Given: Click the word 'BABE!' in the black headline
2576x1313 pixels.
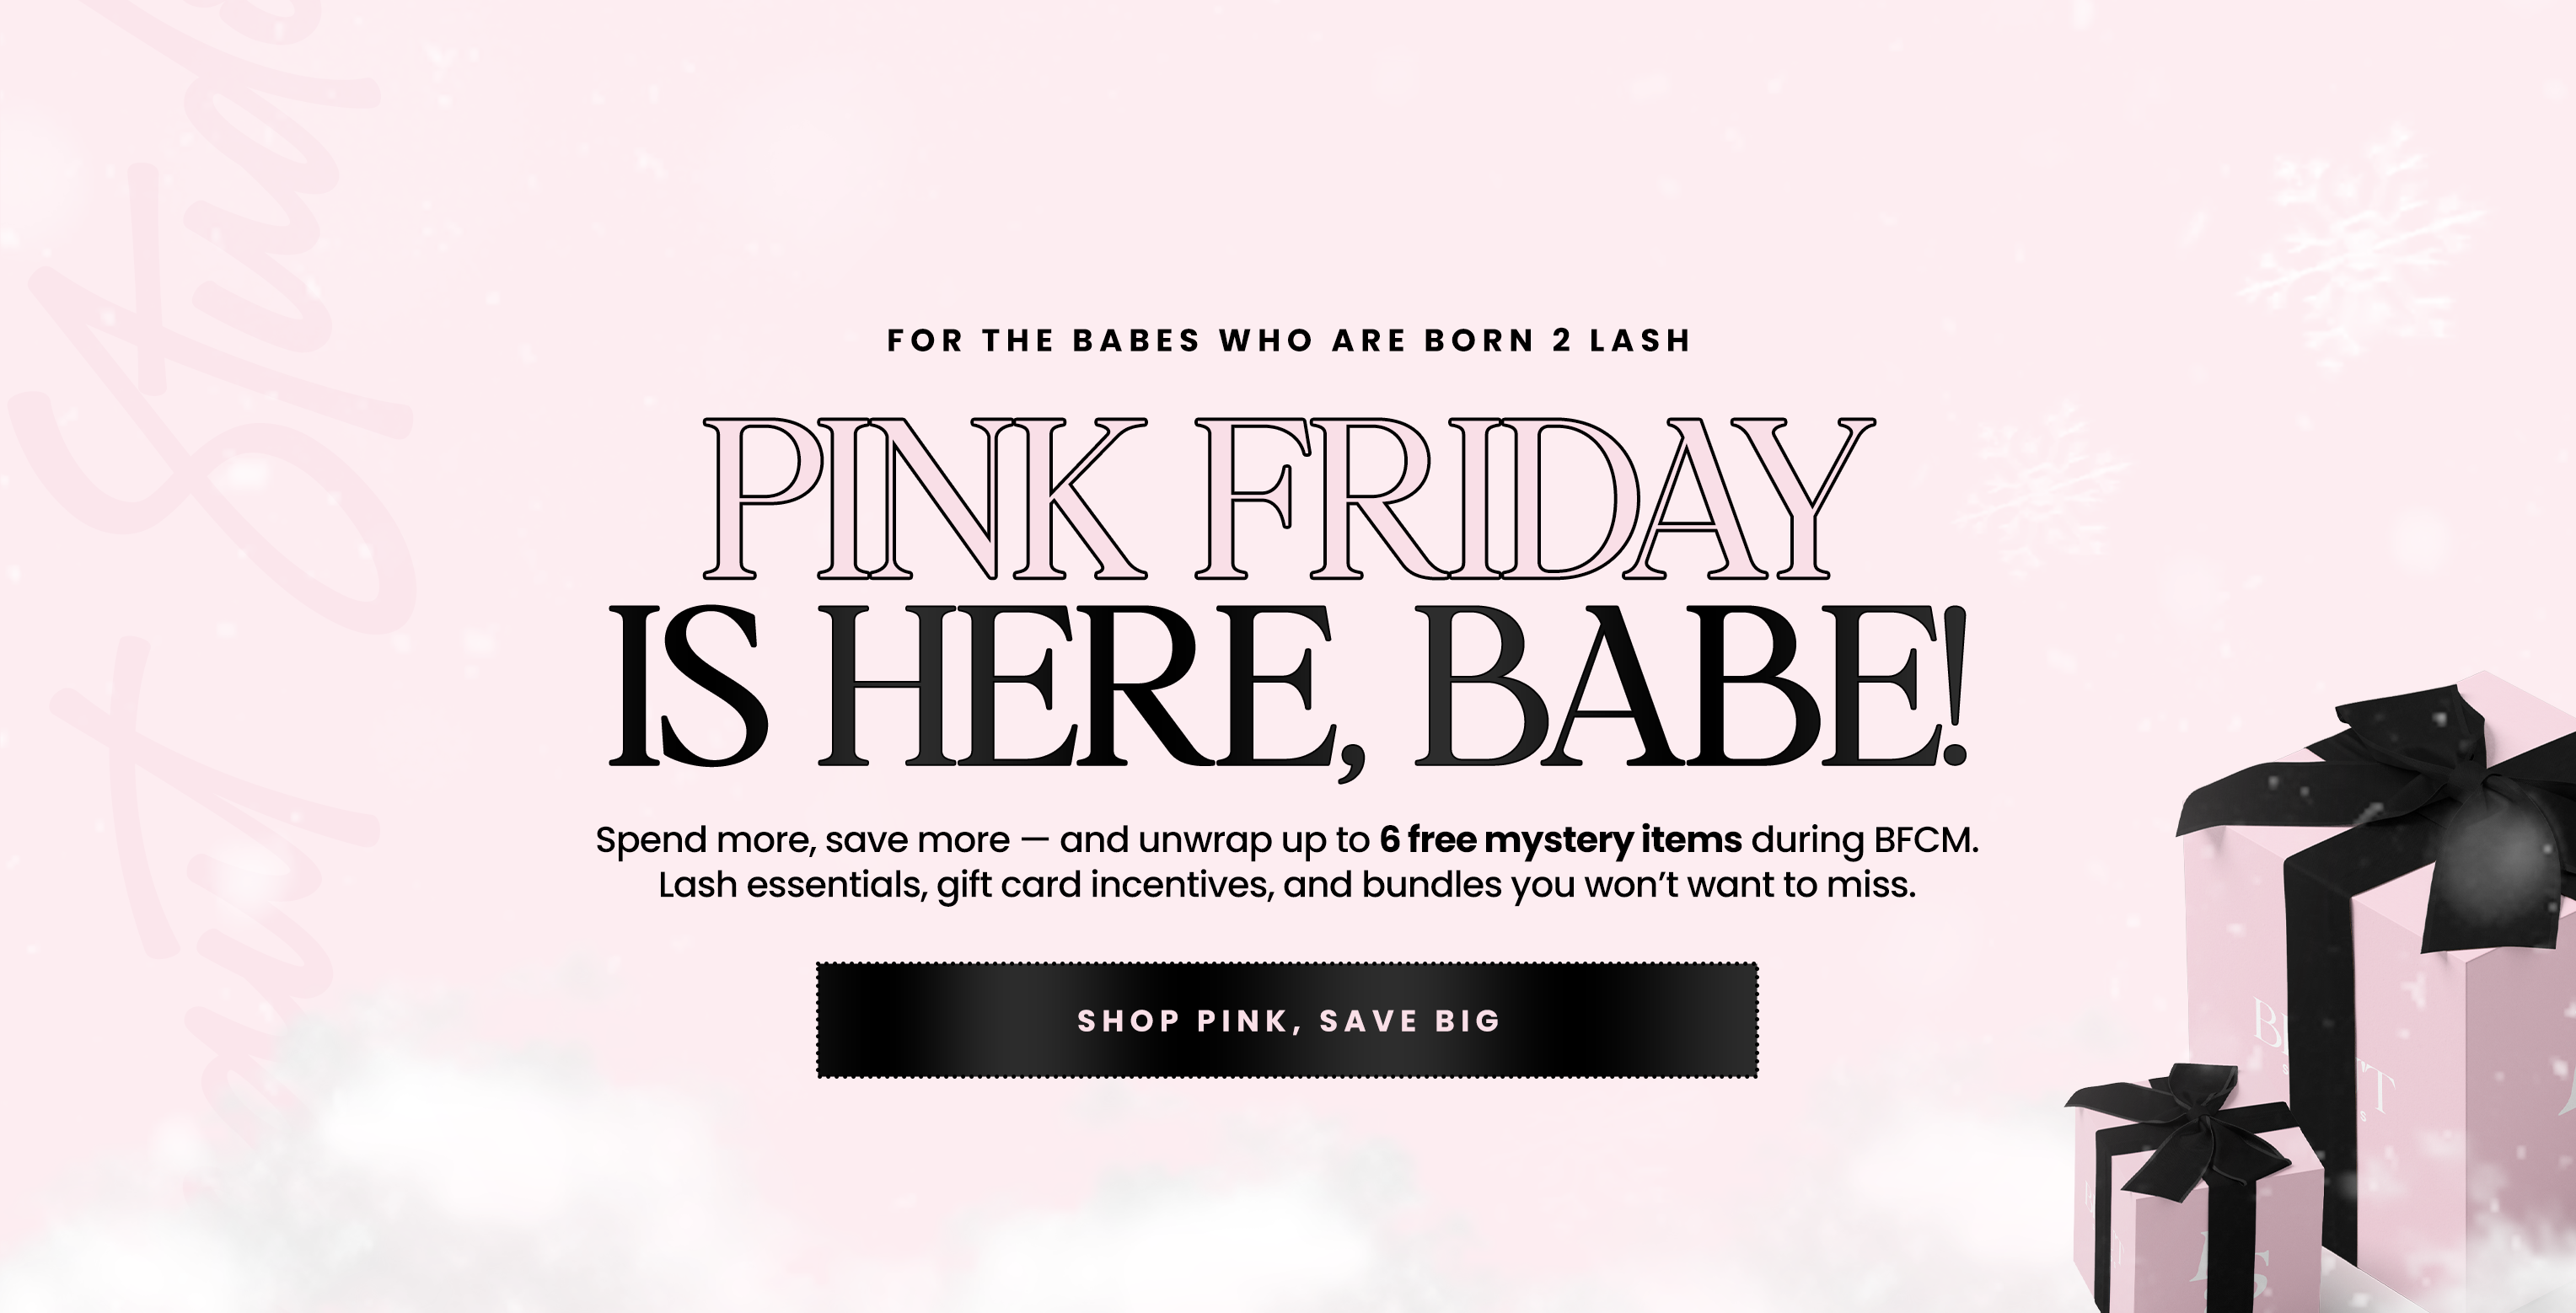Looking at the screenshot, I should (x=1690, y=690).
